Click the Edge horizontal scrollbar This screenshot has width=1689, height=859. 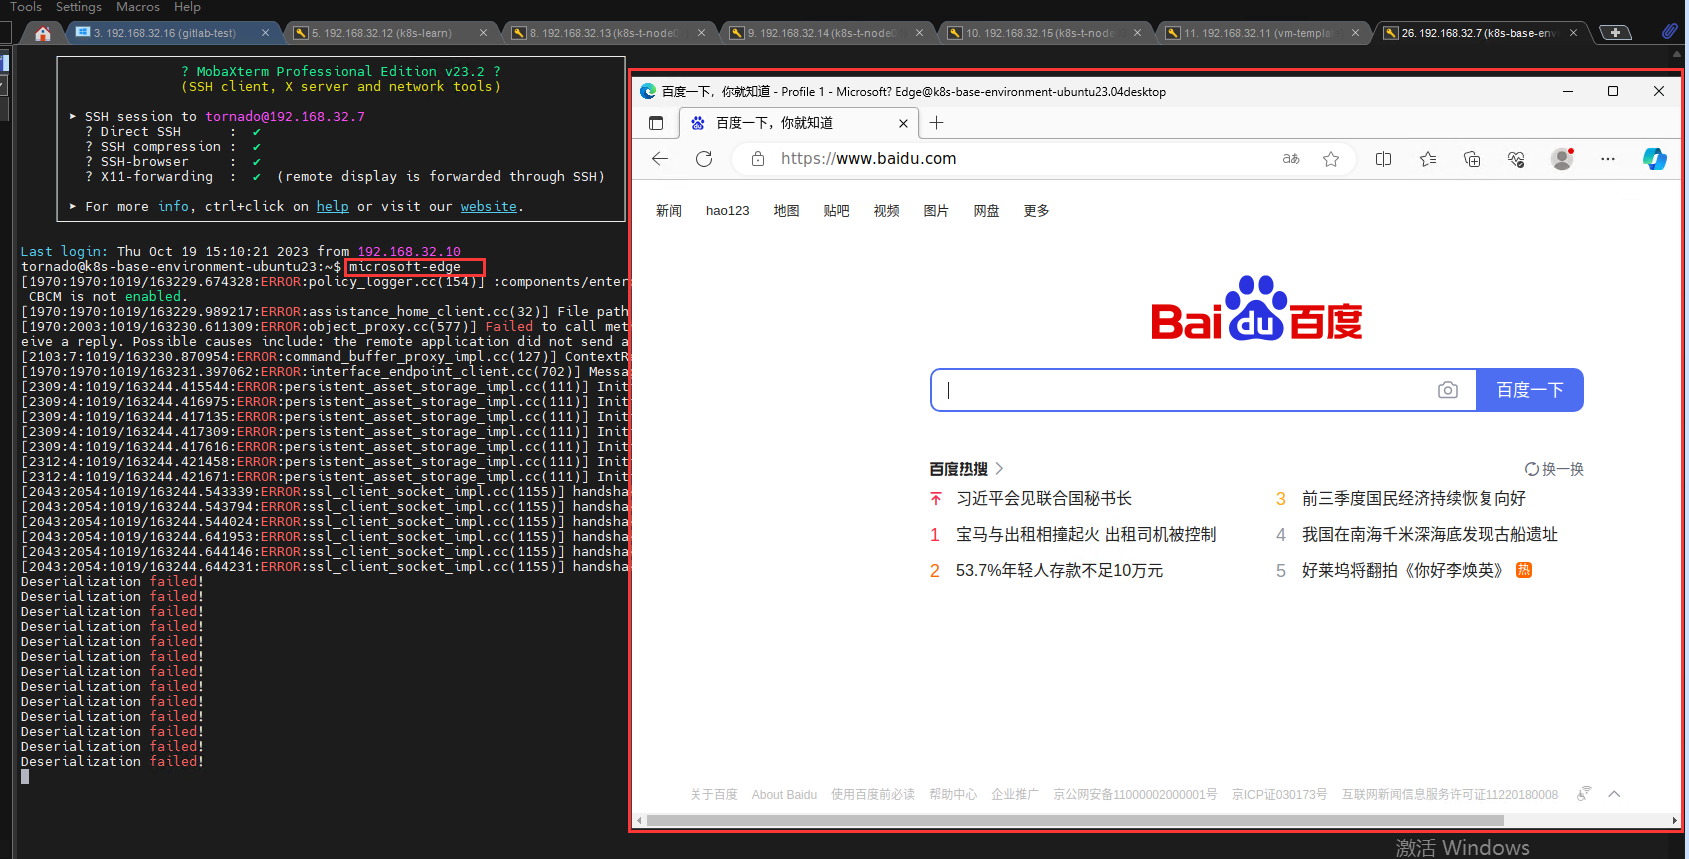pyautogui.click(x=1075, y=820)
